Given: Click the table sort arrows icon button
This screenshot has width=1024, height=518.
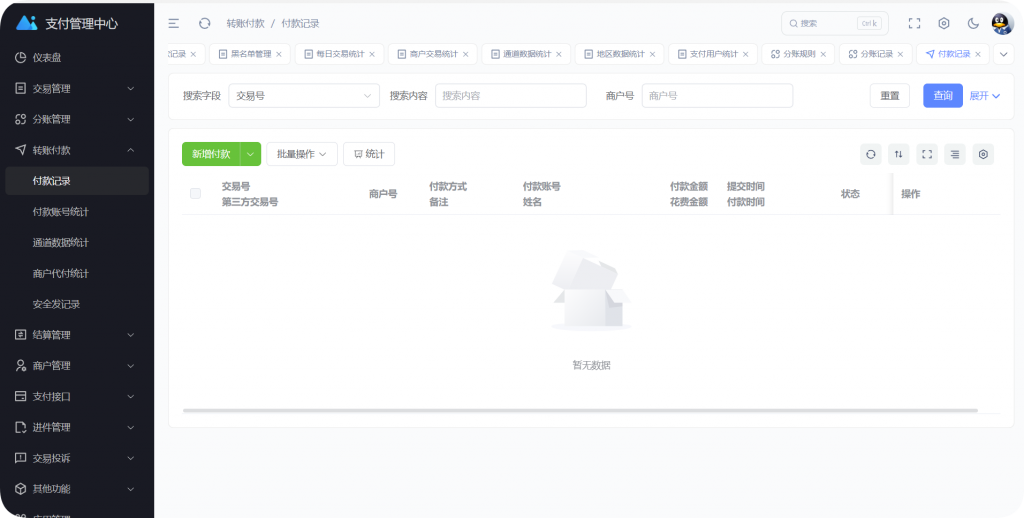Looking at the screenshot, I should point(899,154).
